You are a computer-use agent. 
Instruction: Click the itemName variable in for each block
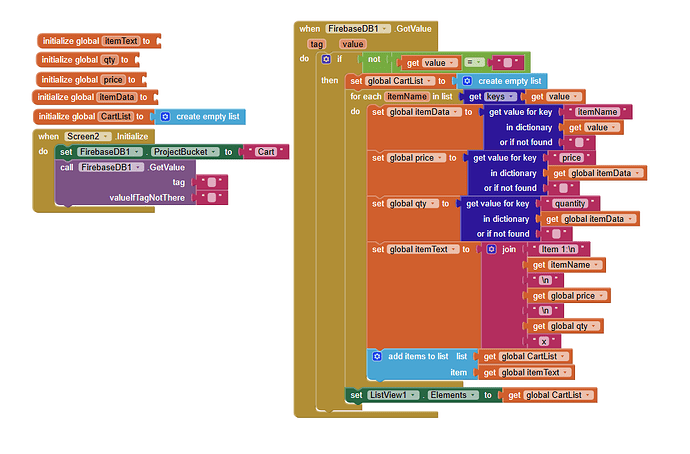[x=407, y=96]
